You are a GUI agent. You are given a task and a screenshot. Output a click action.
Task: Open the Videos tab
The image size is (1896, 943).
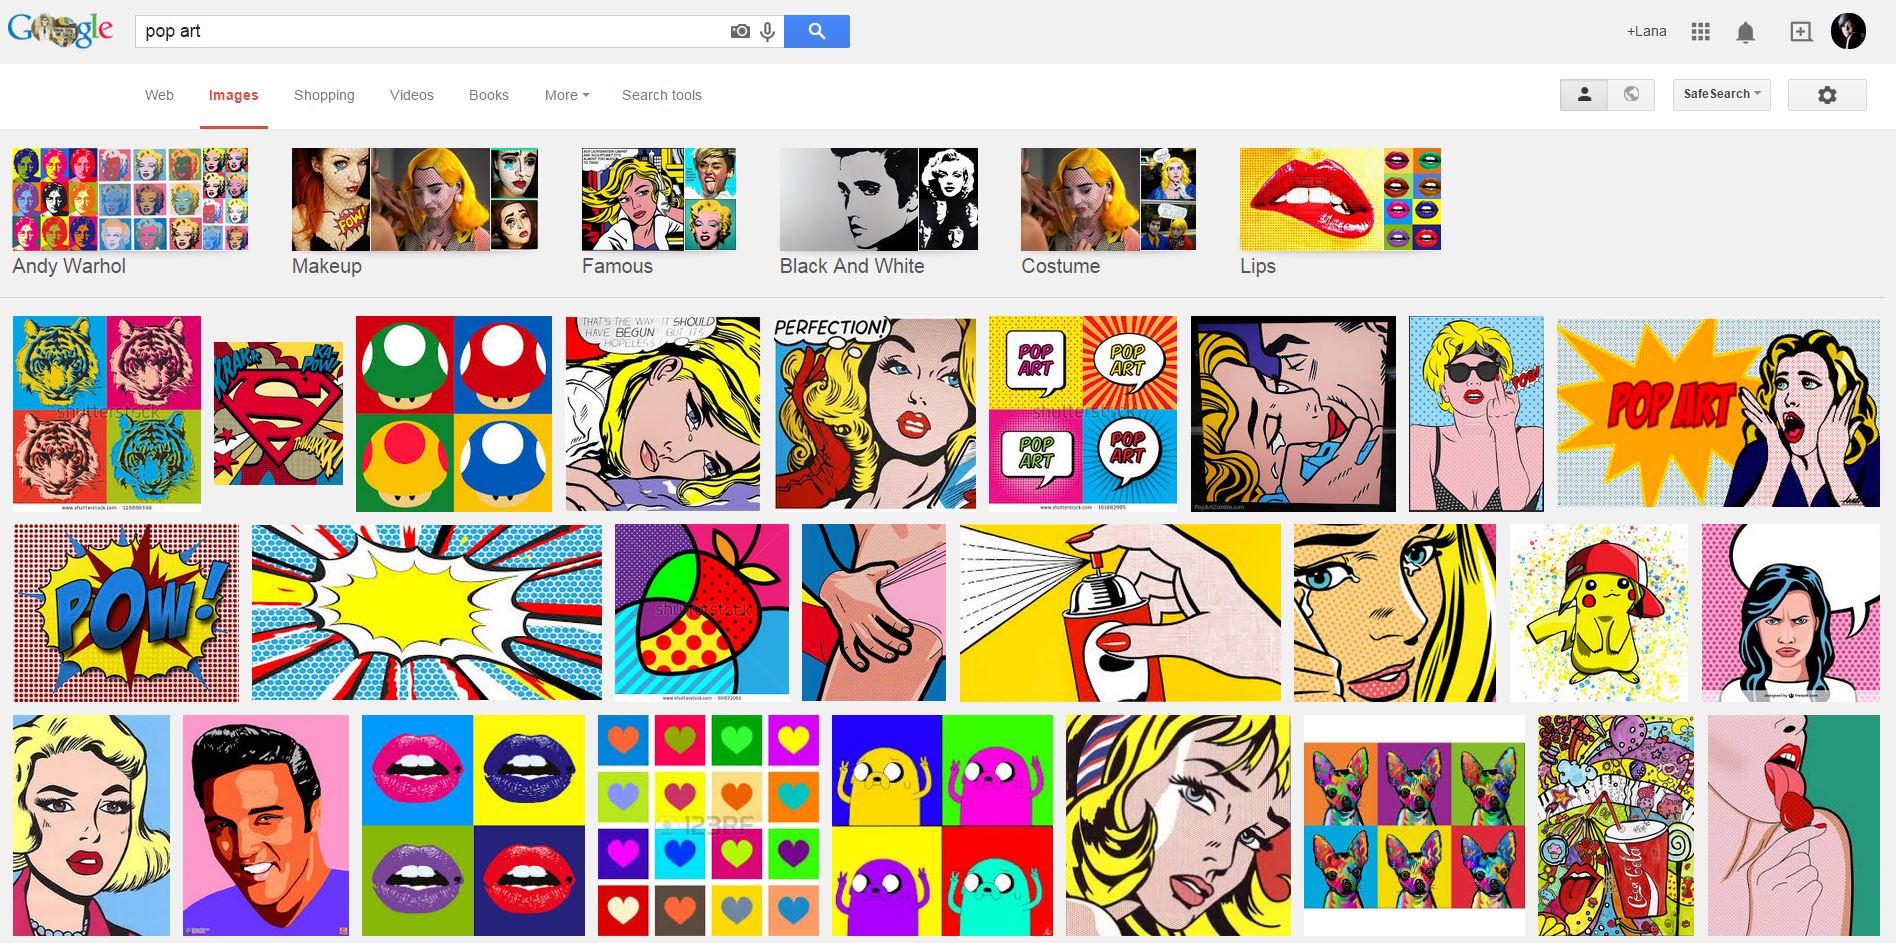pyautogui.click(x=412, y=95)
